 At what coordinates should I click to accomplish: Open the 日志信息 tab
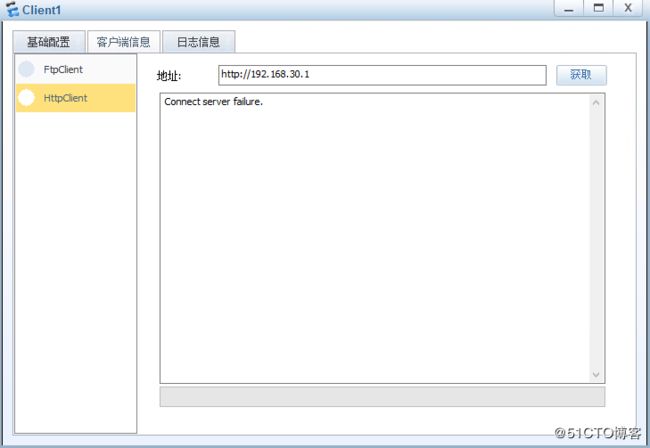click(199, 41)
